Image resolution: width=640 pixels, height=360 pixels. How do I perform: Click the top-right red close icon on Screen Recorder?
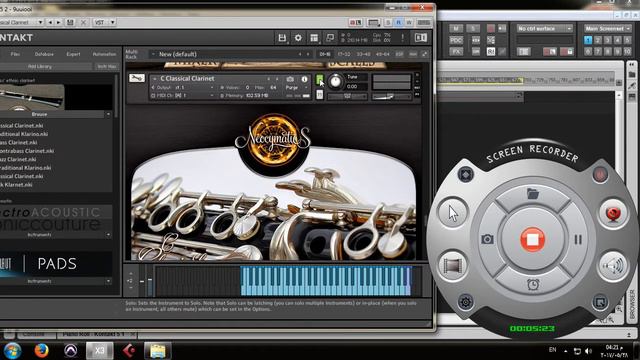point(600,174)
